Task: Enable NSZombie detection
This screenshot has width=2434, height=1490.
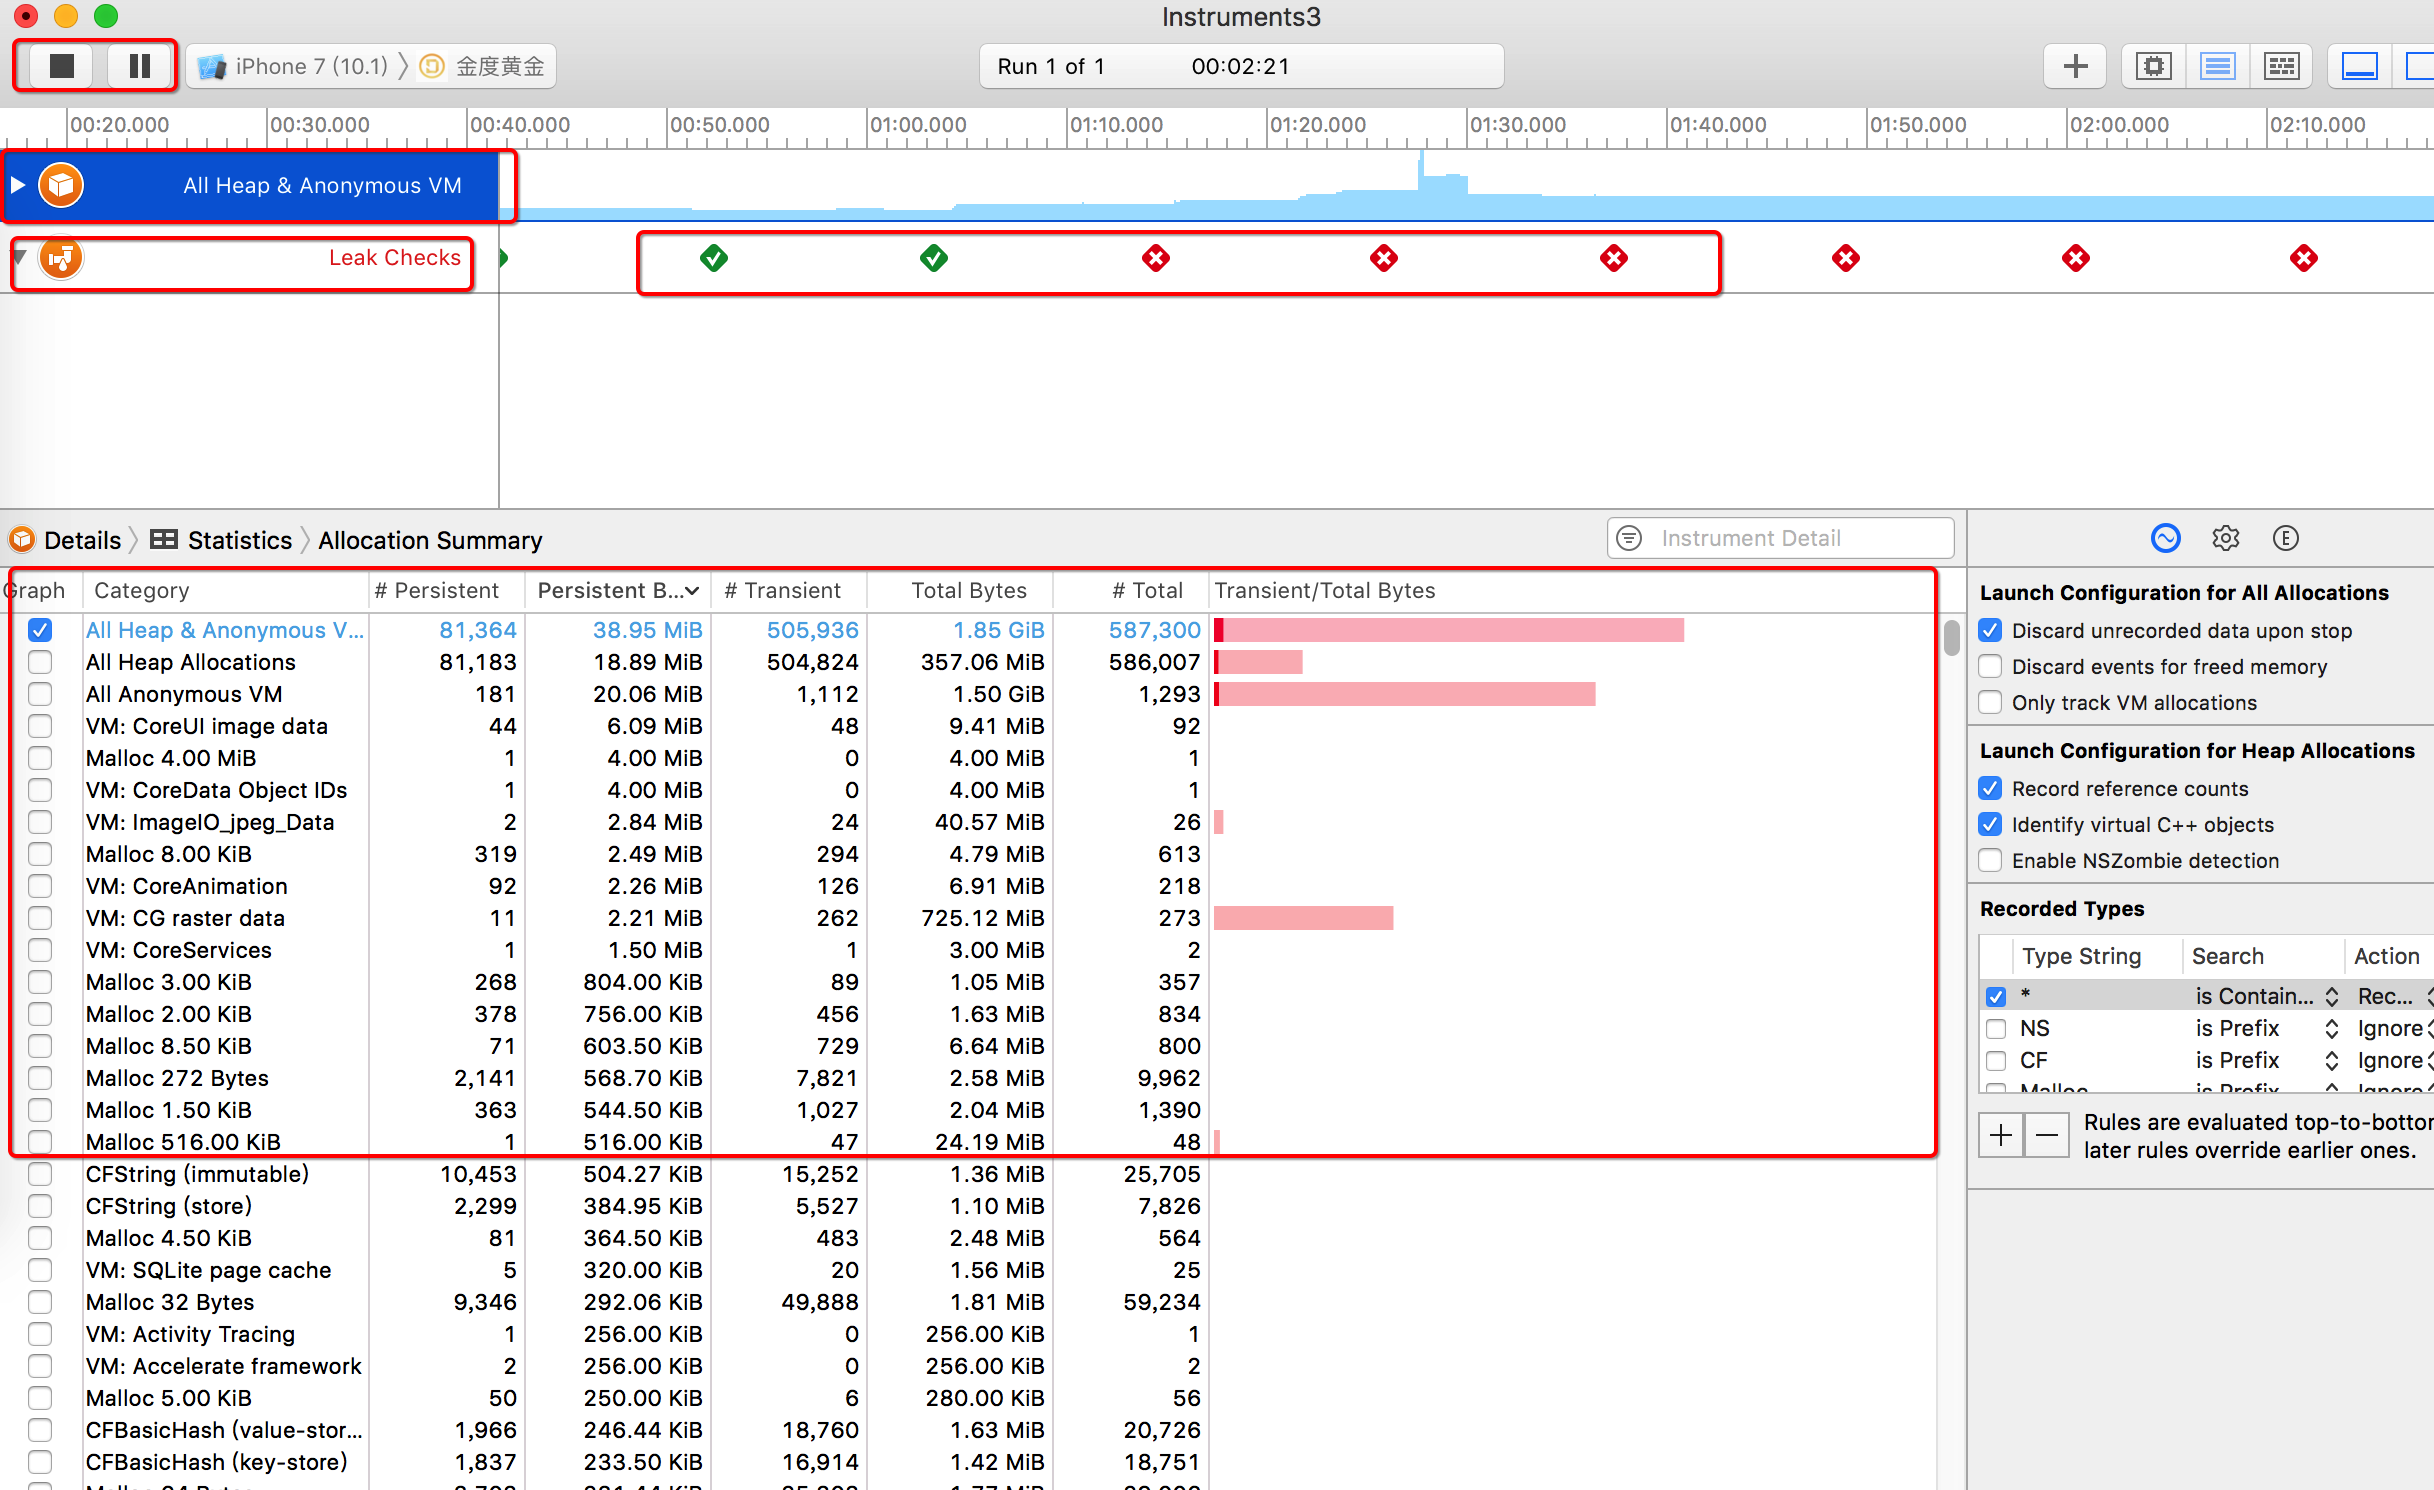Action: pos(1990,860)
